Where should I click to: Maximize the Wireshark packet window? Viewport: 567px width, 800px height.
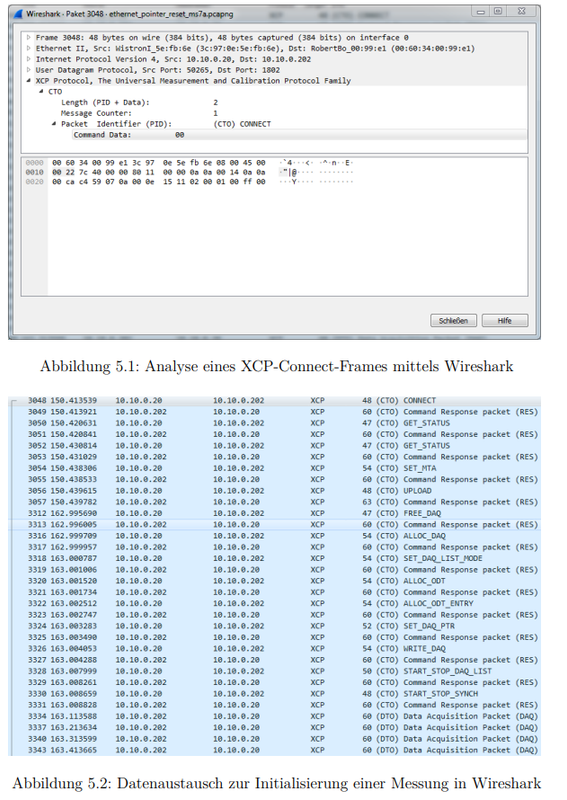498,11
